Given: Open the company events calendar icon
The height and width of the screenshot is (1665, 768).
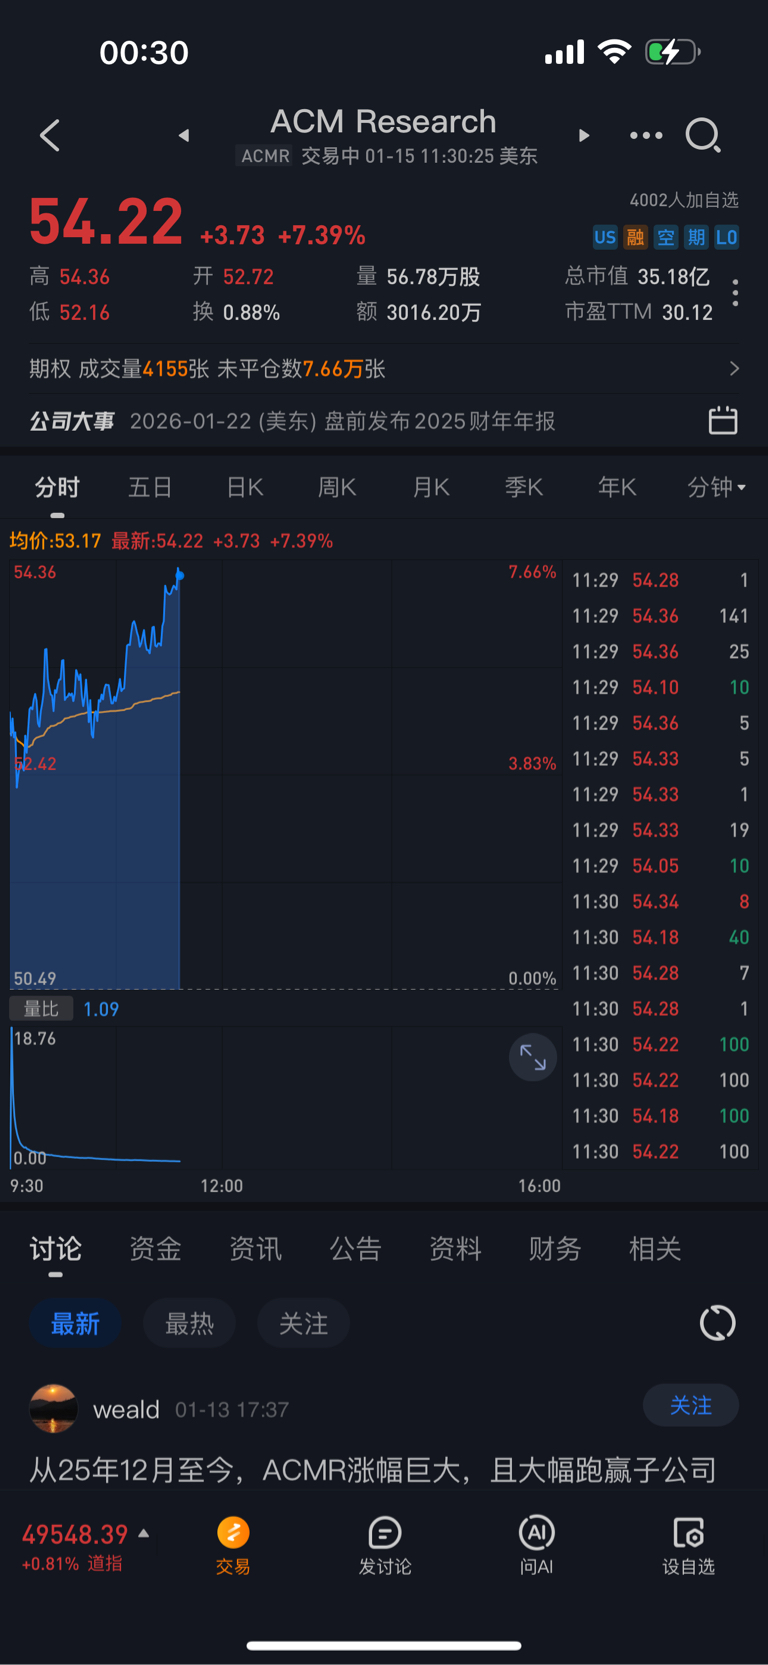Looking at the screenshot, I should (x=723, y=421).
